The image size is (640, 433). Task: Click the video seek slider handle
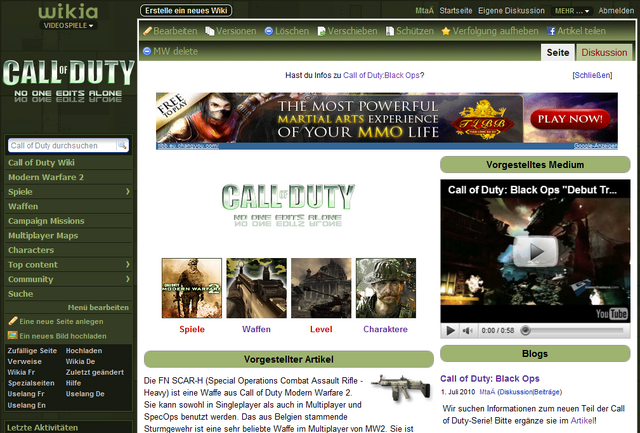click(x=526, y=331)
